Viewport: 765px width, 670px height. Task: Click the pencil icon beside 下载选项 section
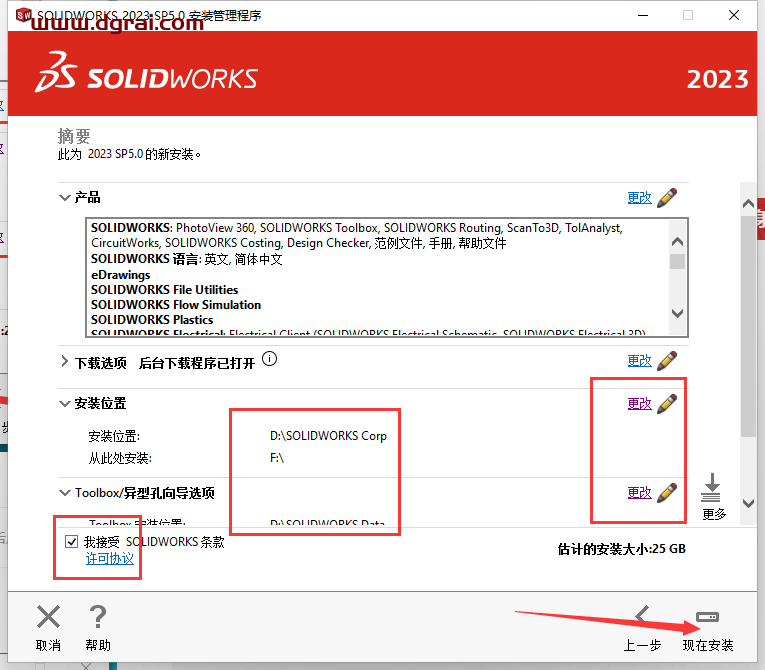click(x=667, y=361)
